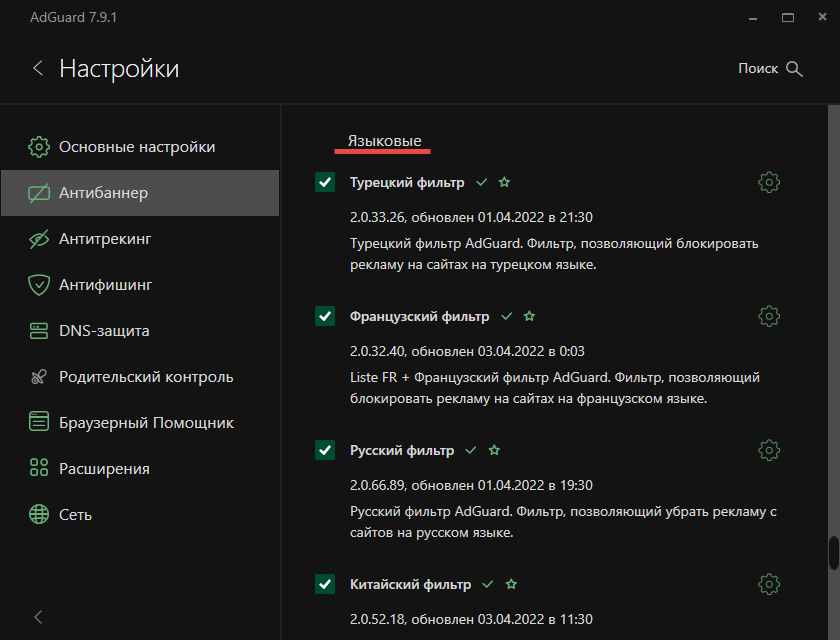Open Сеть settings

(140, 515)
